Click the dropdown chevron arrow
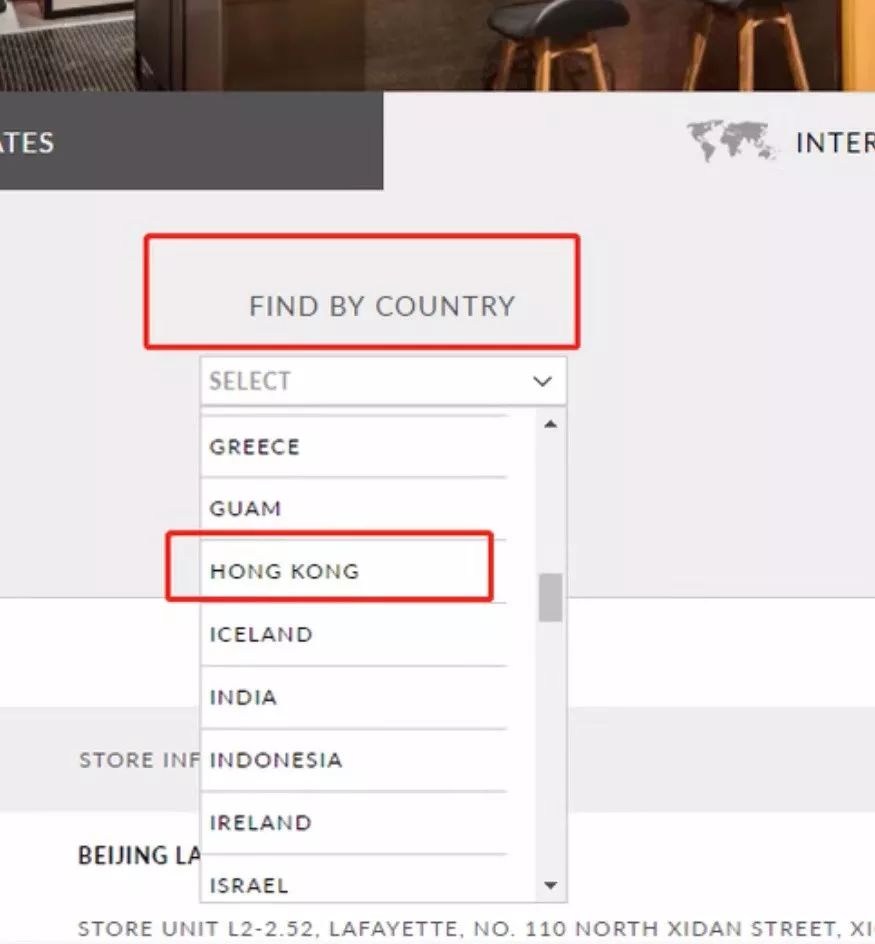The width and height of the screenshot is (875, 944). tap(543, 381)
